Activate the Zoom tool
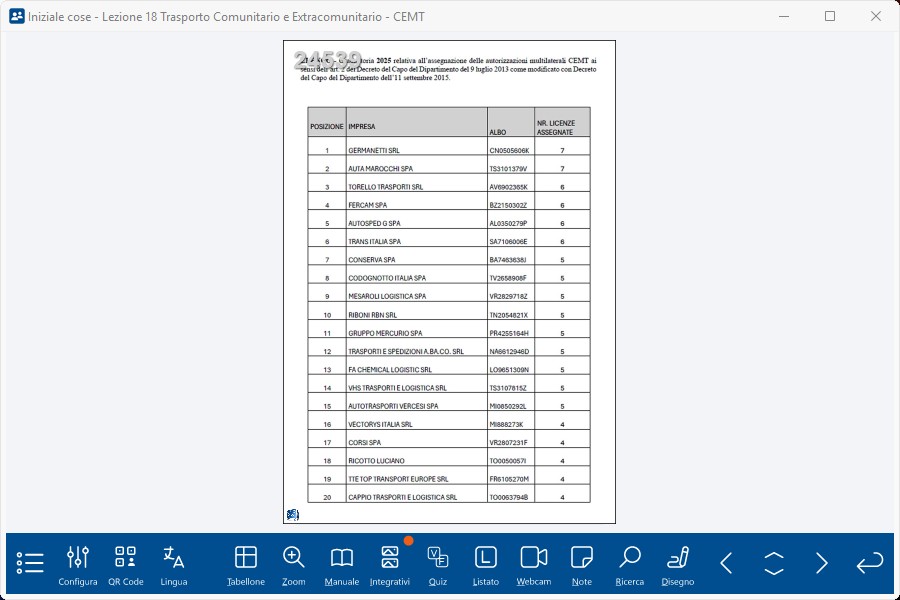 coord(294,565)
